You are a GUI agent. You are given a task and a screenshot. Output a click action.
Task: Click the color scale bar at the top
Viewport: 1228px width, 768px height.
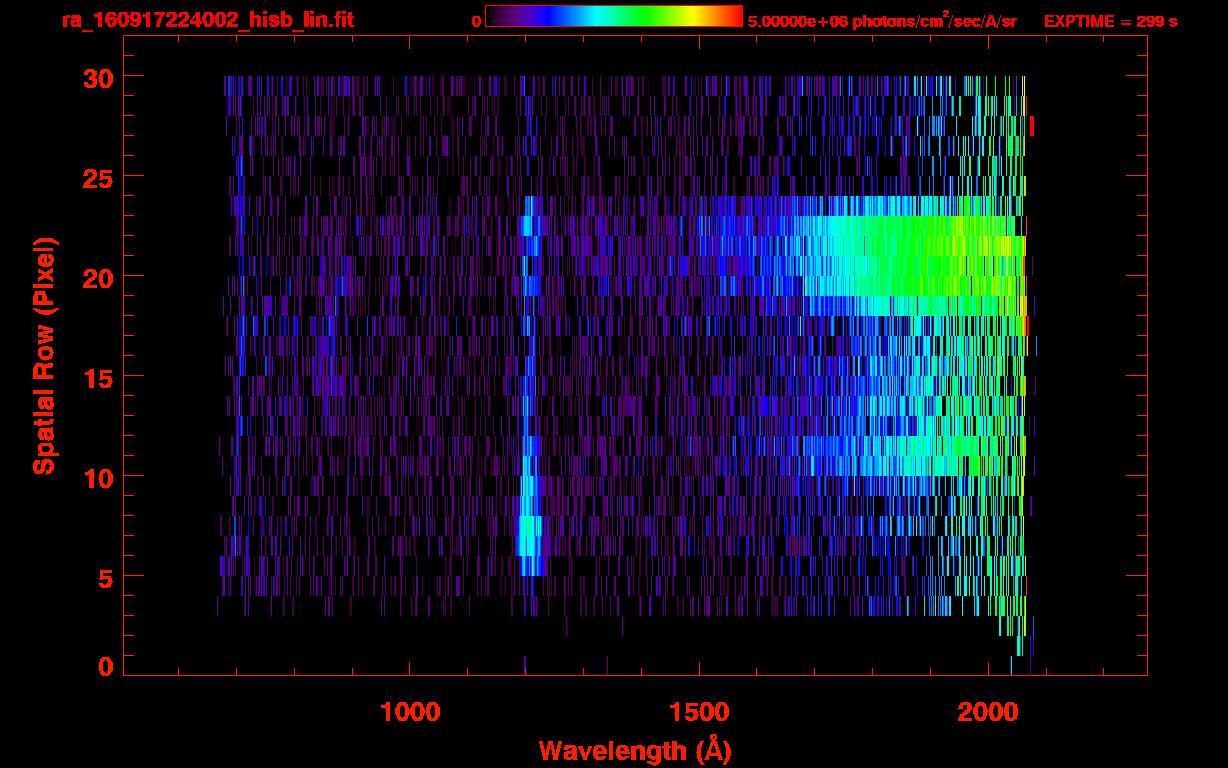(x=614, y=16)
